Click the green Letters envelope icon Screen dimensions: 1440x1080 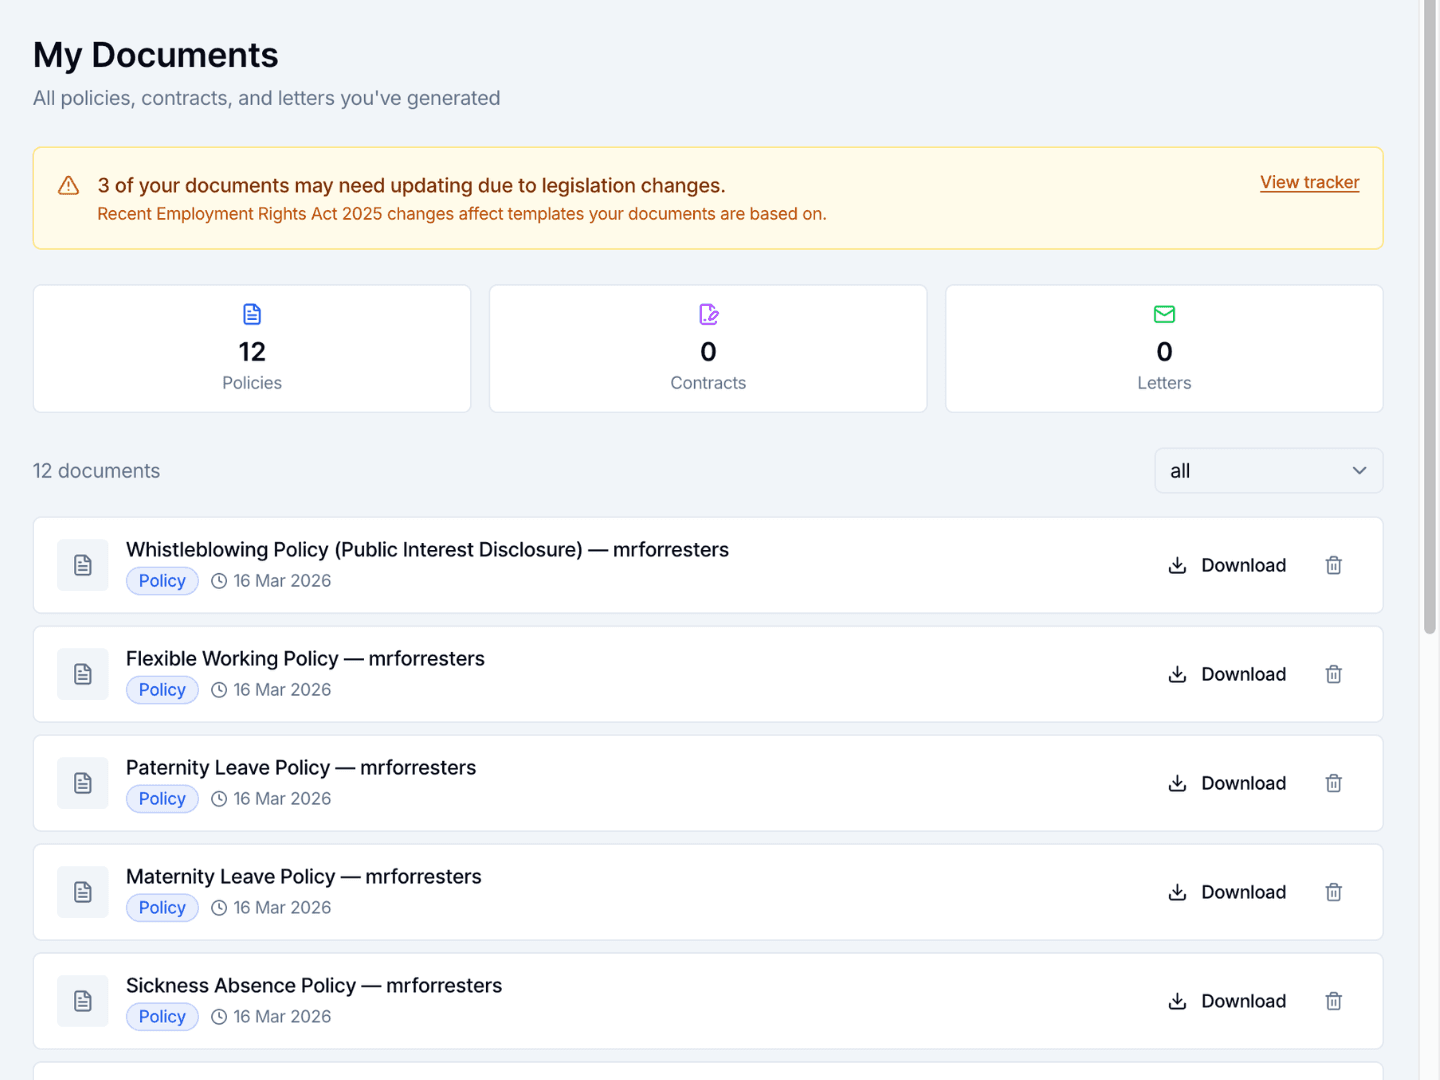coord(1164,313)
